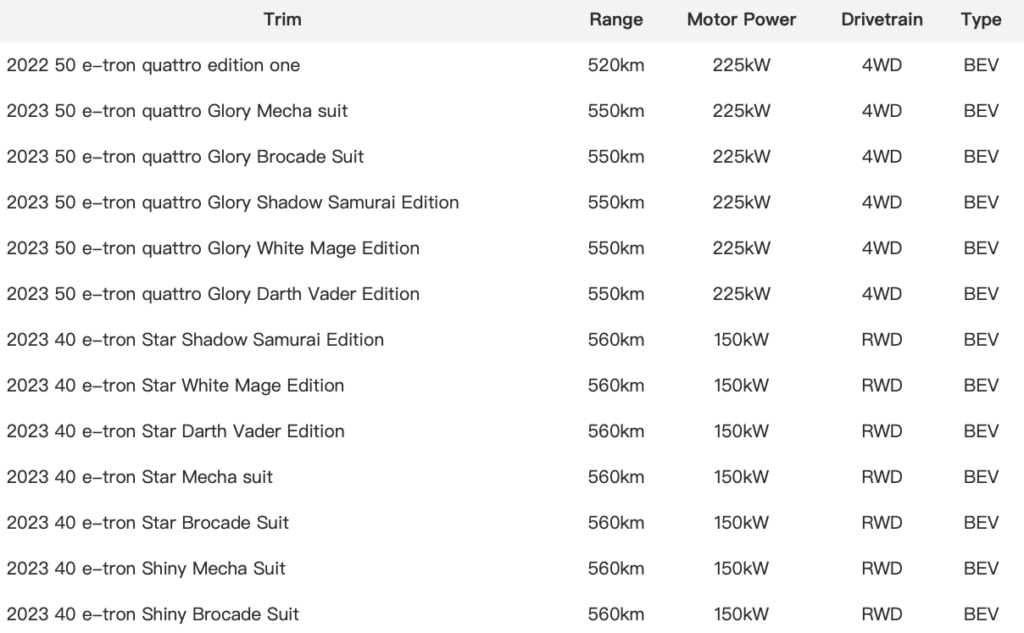Open 40 e-tron Star White Mage Edition

pos(175,385)
